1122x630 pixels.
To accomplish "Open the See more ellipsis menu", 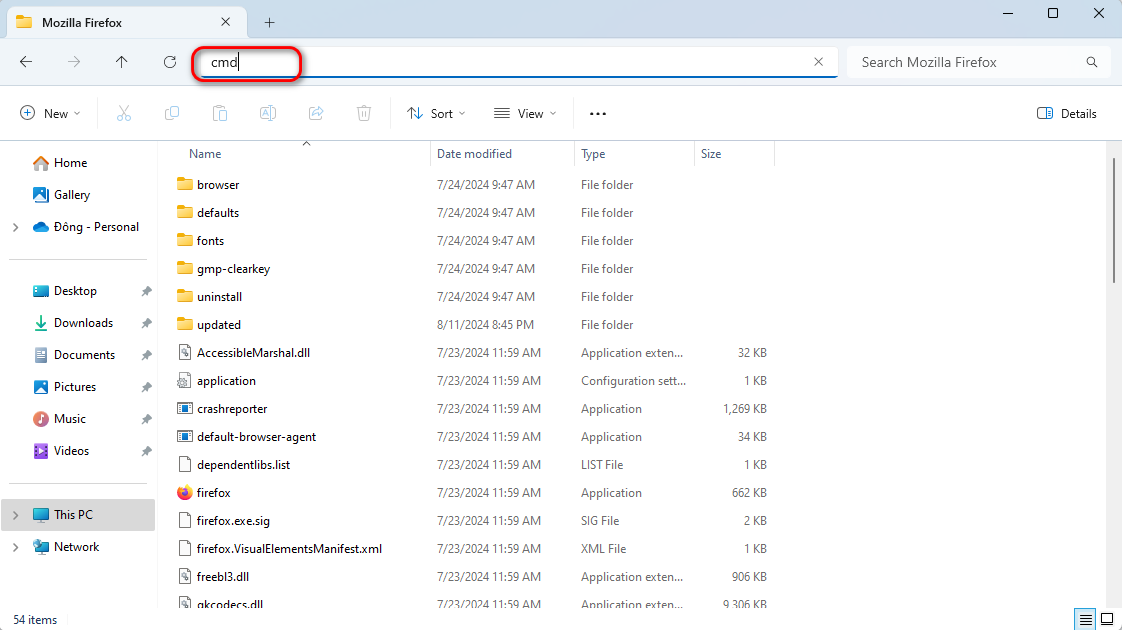I will coord(597,113).
